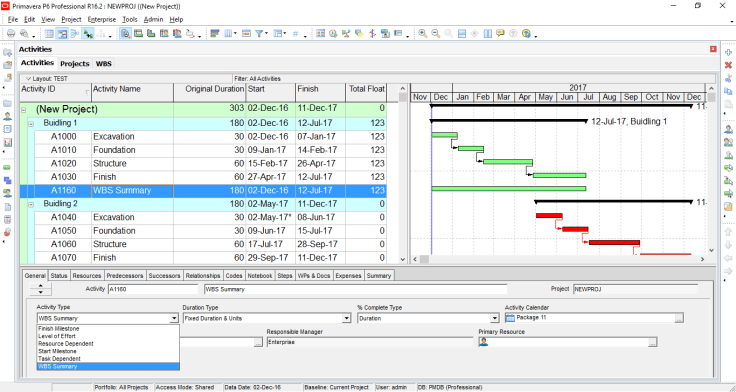Click the Level Resources icon
The image size is (736, 392).
tap(346, 33)
